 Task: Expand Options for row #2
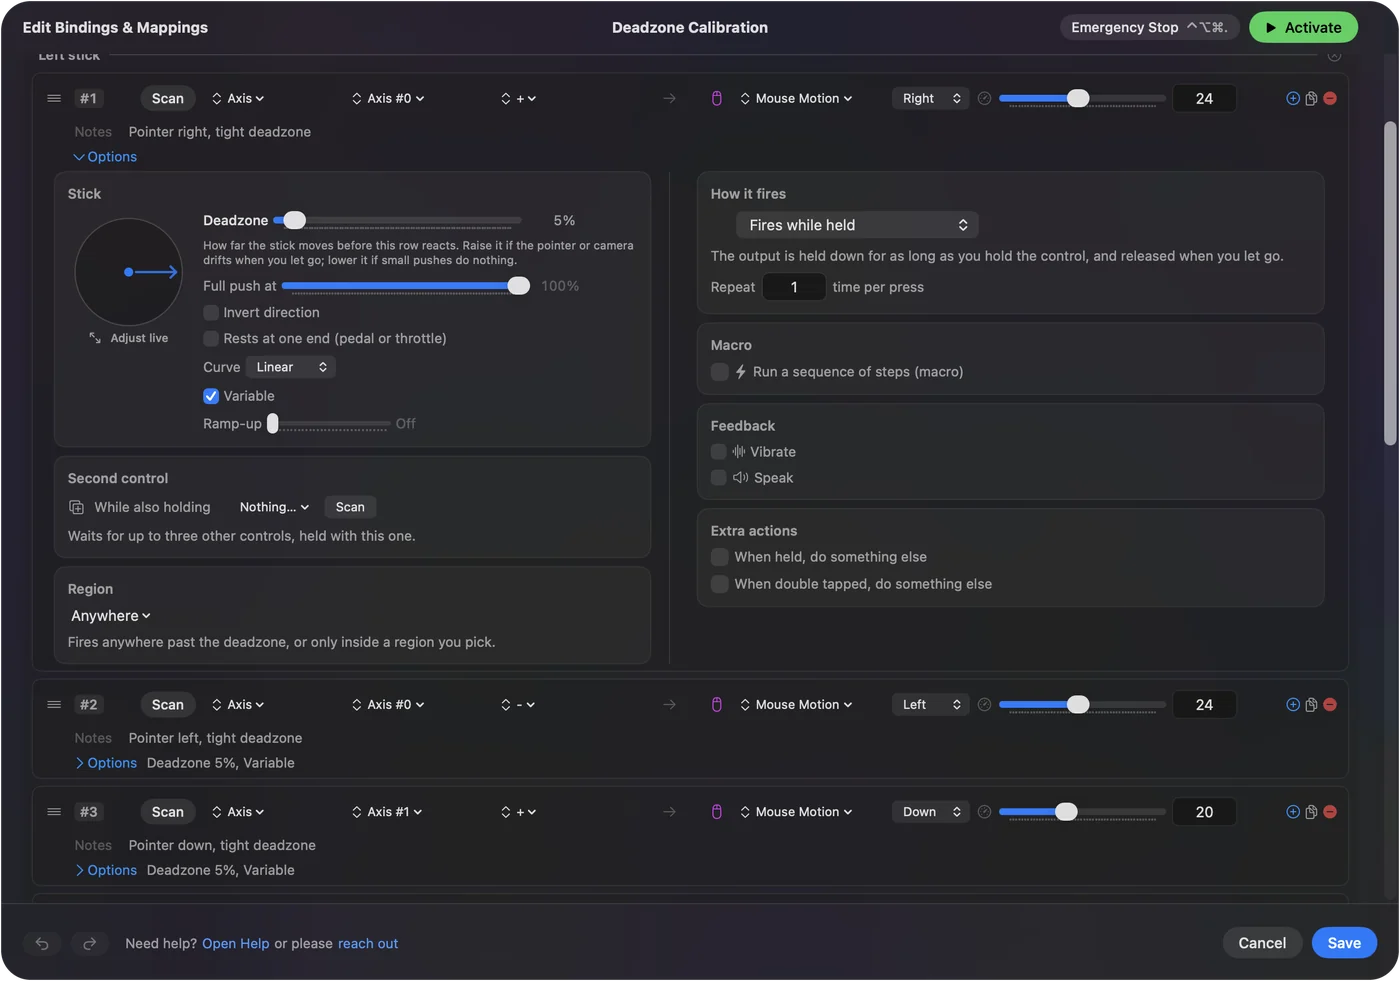point(105,763)
